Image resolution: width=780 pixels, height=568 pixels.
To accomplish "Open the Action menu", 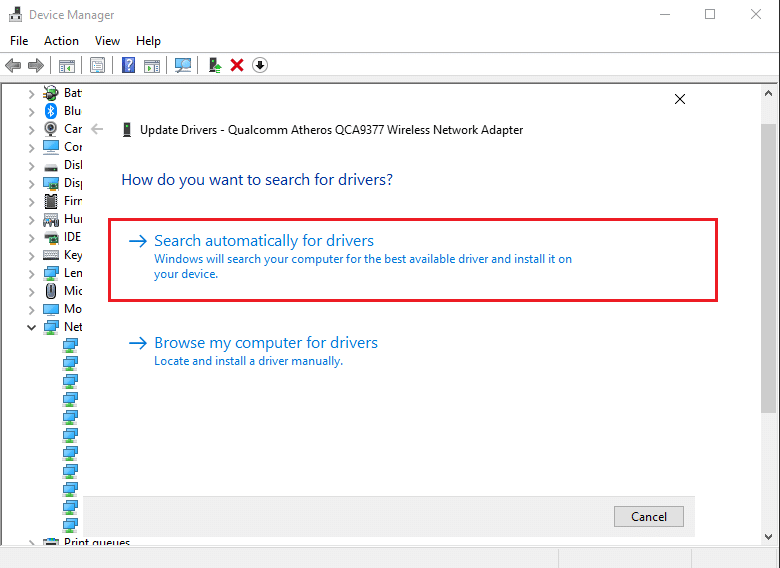I will [61, 41].
